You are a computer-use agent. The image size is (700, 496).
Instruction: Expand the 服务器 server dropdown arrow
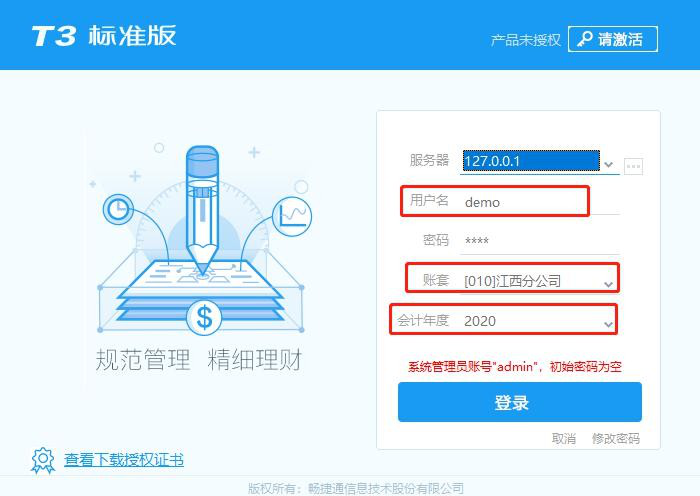(608, 164)
